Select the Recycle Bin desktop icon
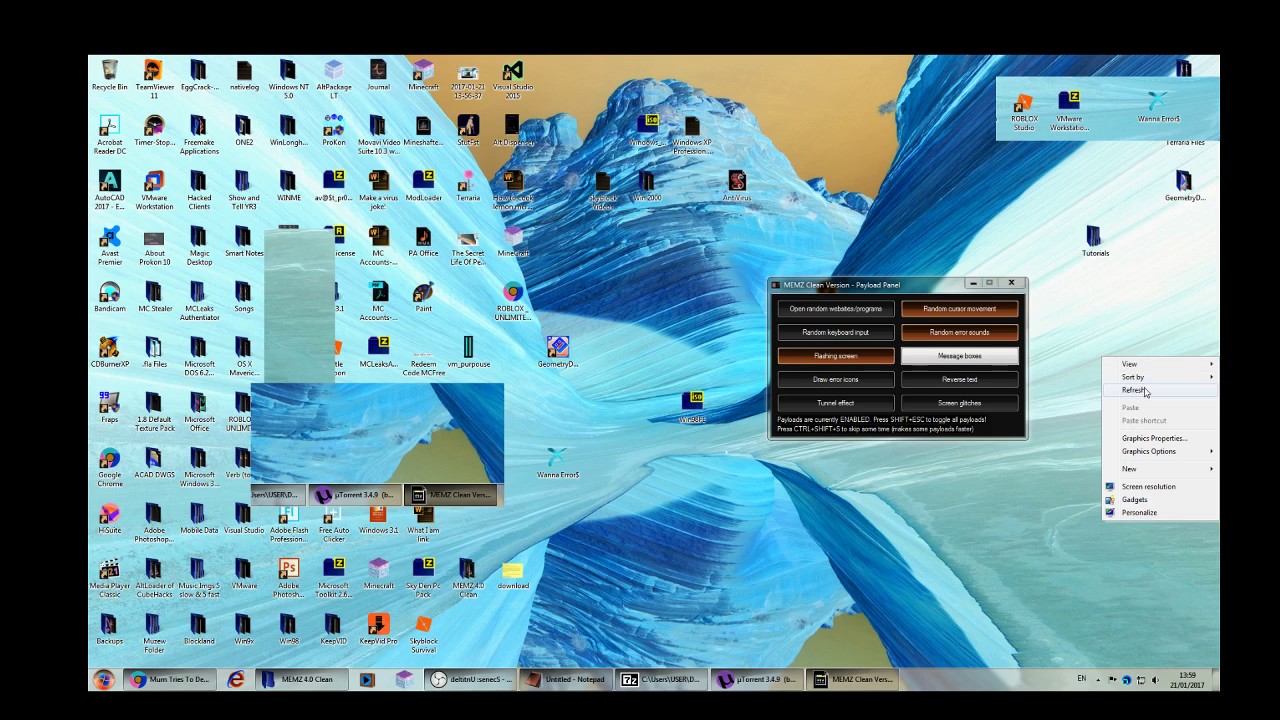Viewport: 1280px width, 720px height. [x=109, y=76]
